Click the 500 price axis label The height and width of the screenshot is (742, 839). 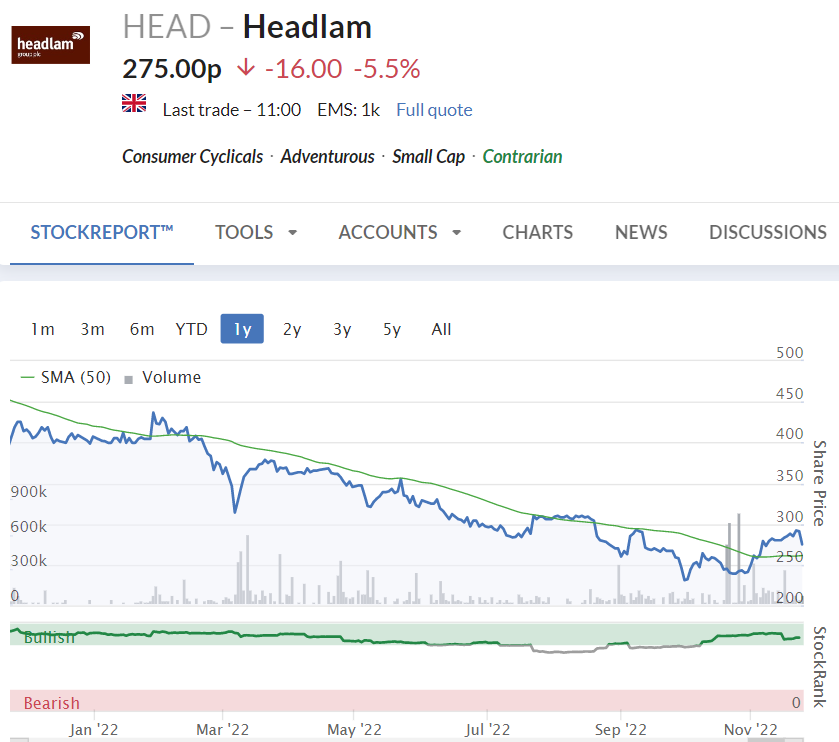point(790,353)
